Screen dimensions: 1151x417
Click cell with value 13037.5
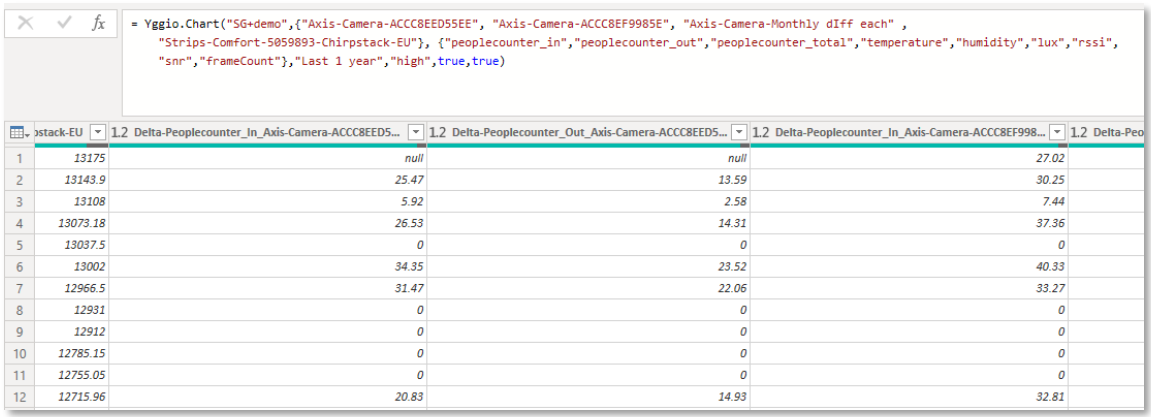(x=72, y=245)
